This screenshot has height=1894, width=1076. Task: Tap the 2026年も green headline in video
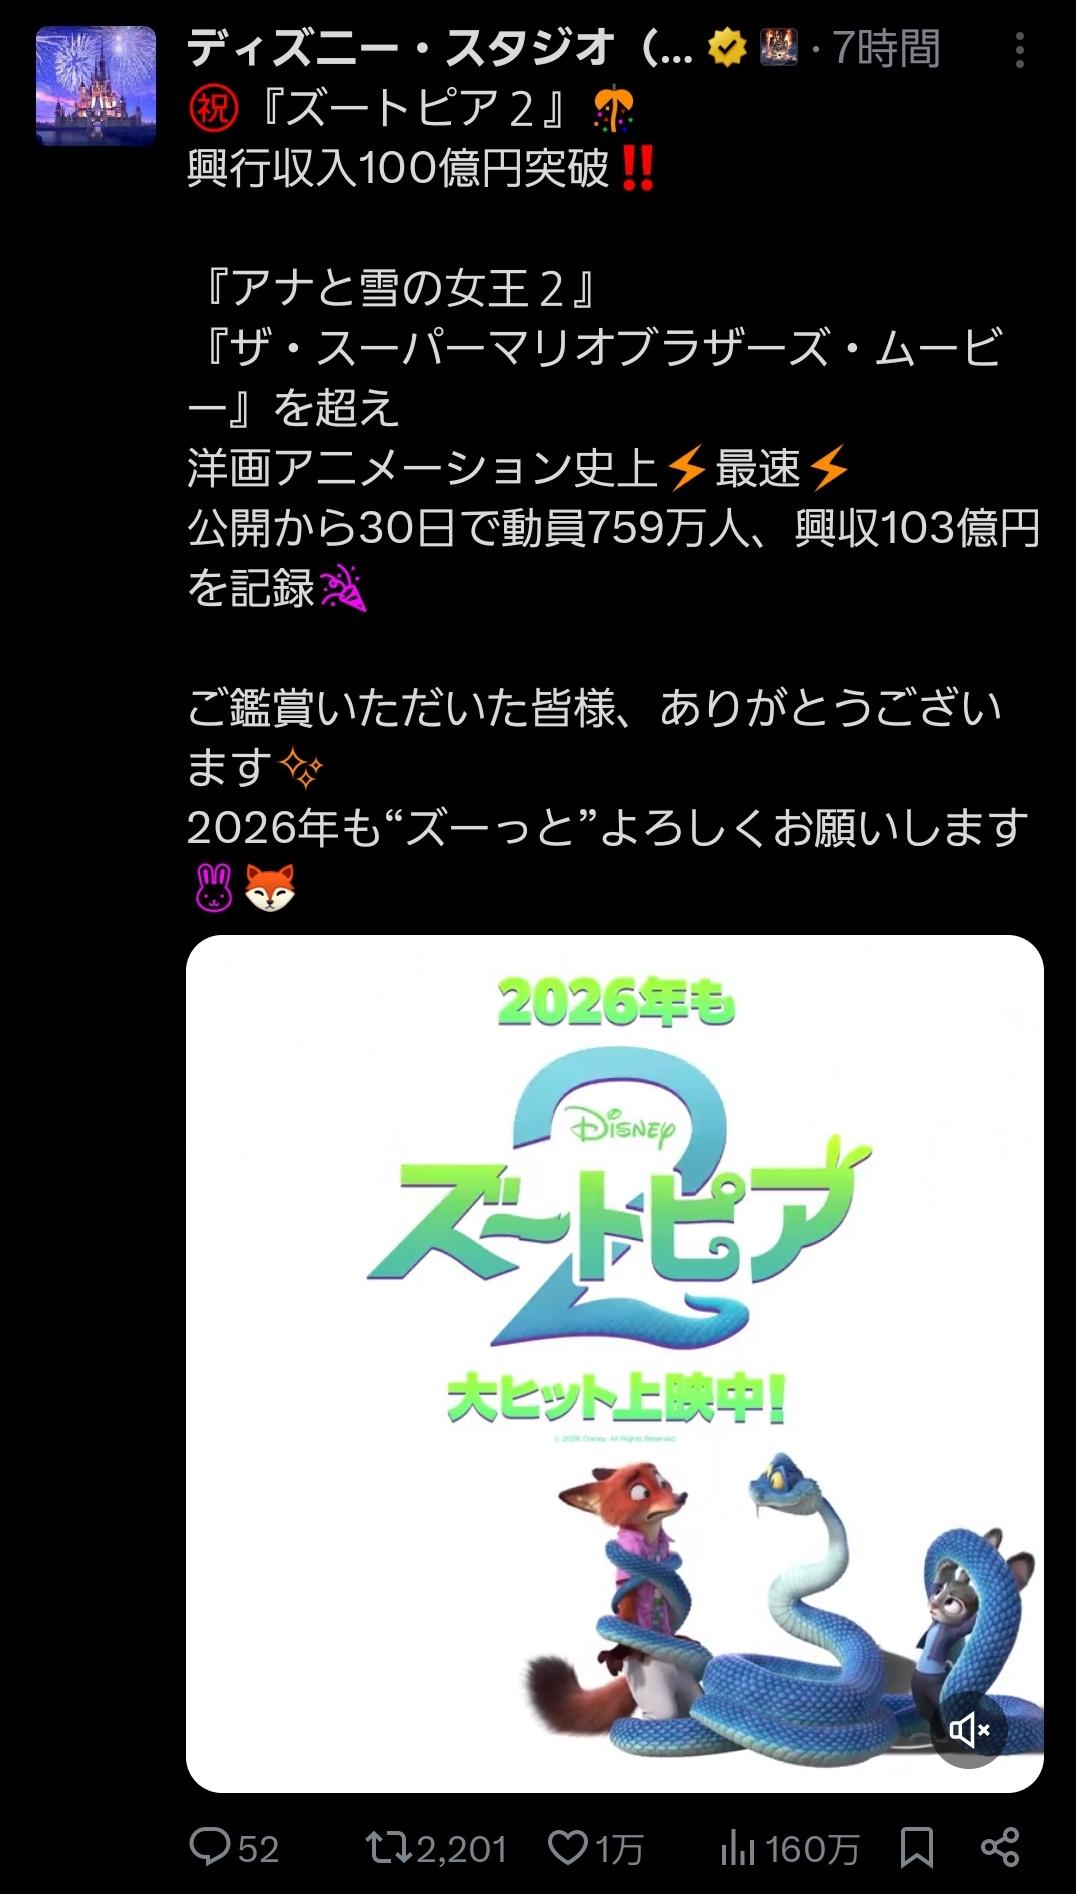[617, 1002]
